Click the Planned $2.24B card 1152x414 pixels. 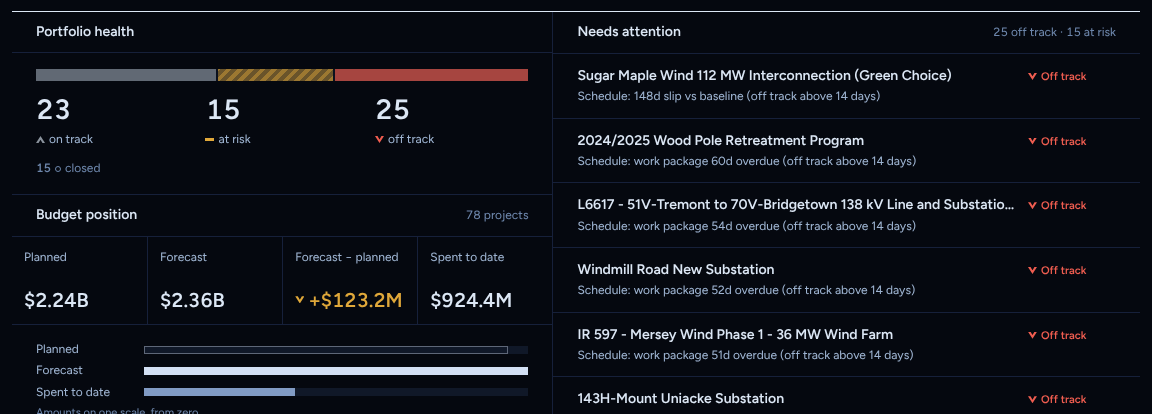79,280
